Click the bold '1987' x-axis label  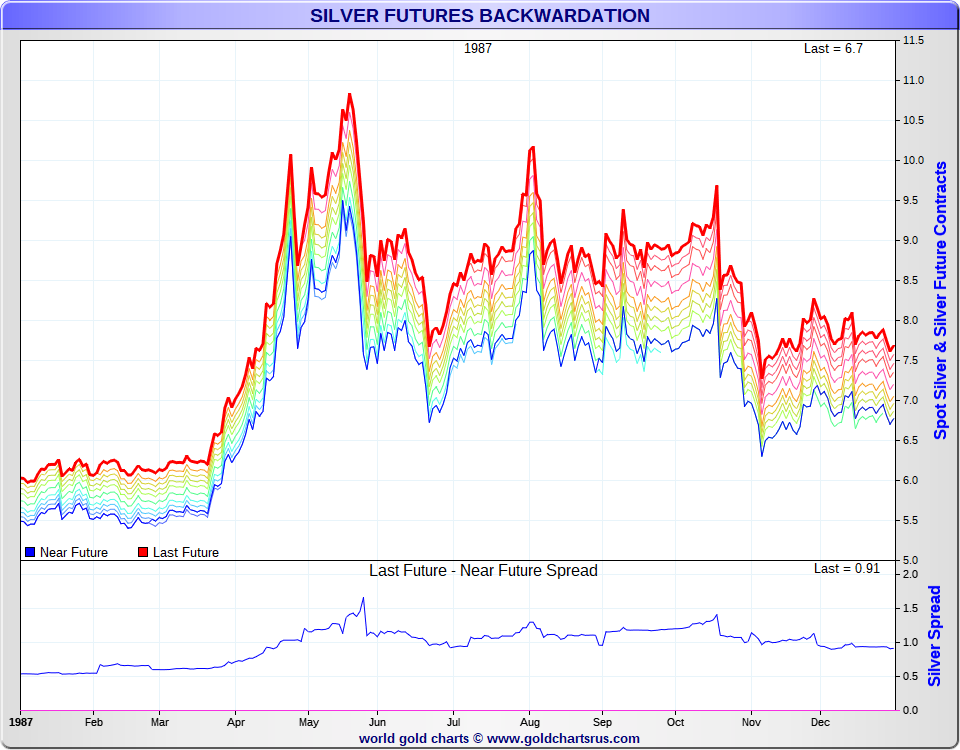[21, 722]
